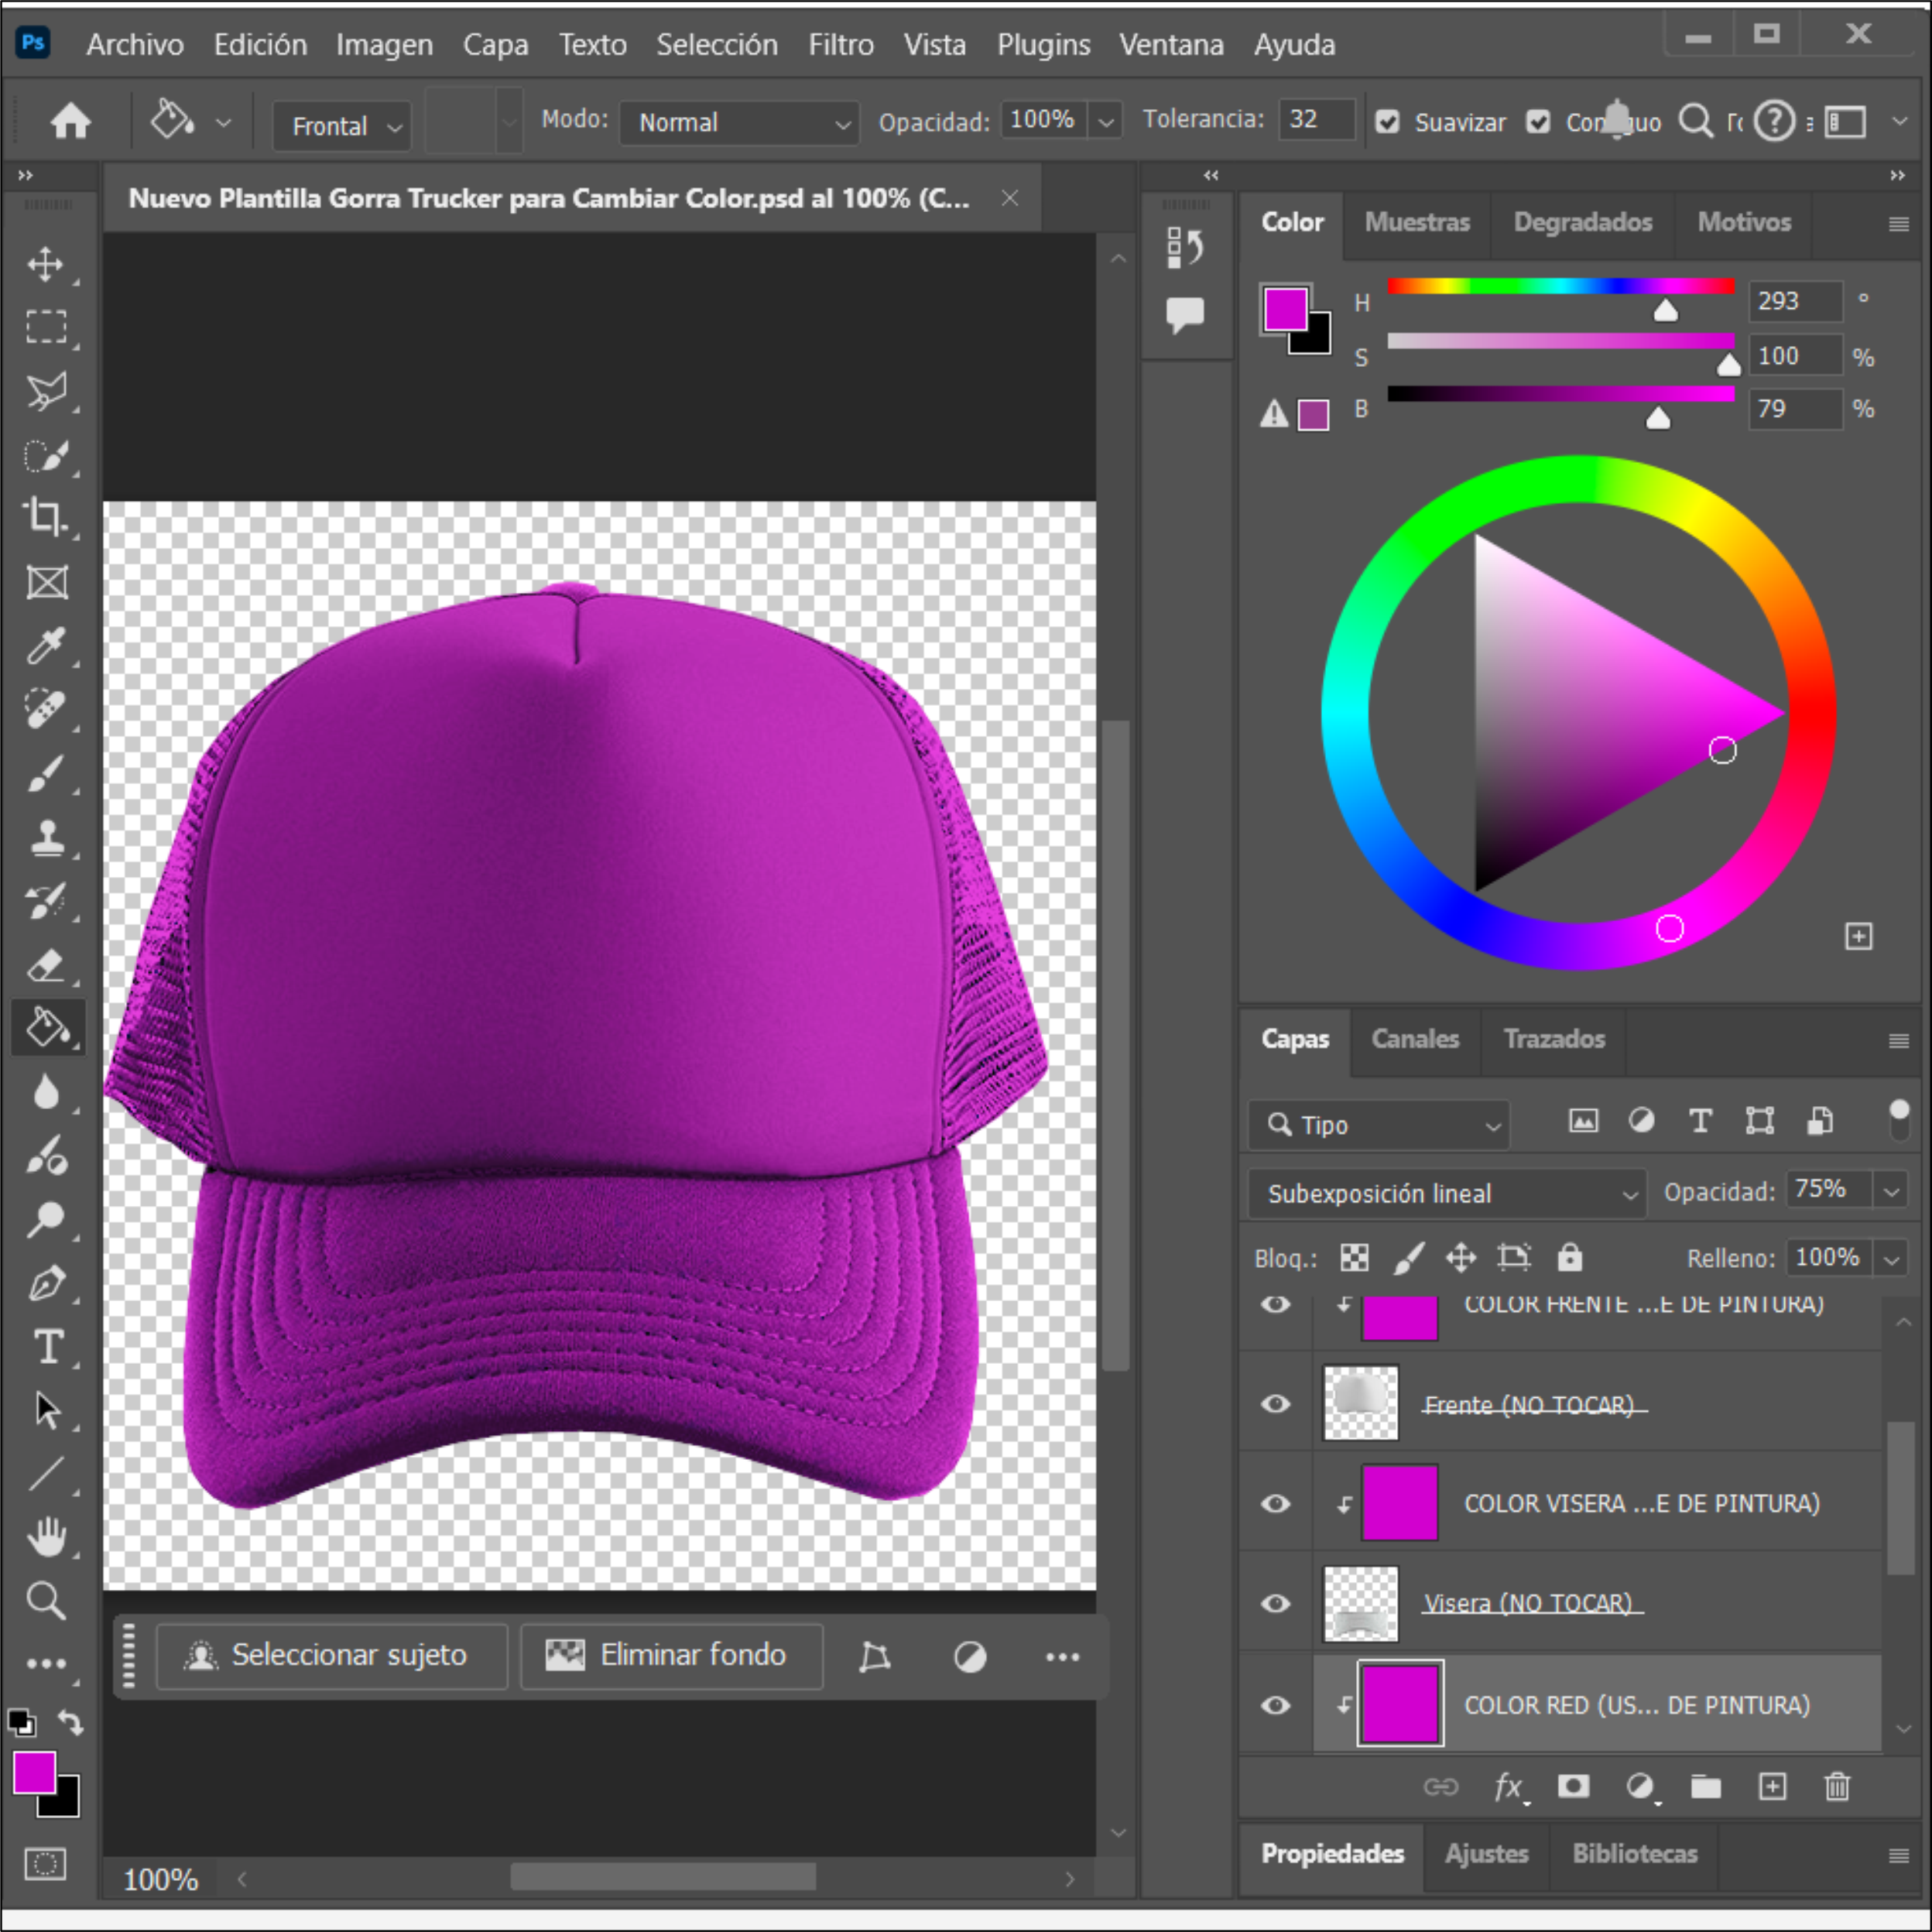Select the Crop tool
Screen dimensions: 1932x1932
pyautogui.click(x=45, y=516)
